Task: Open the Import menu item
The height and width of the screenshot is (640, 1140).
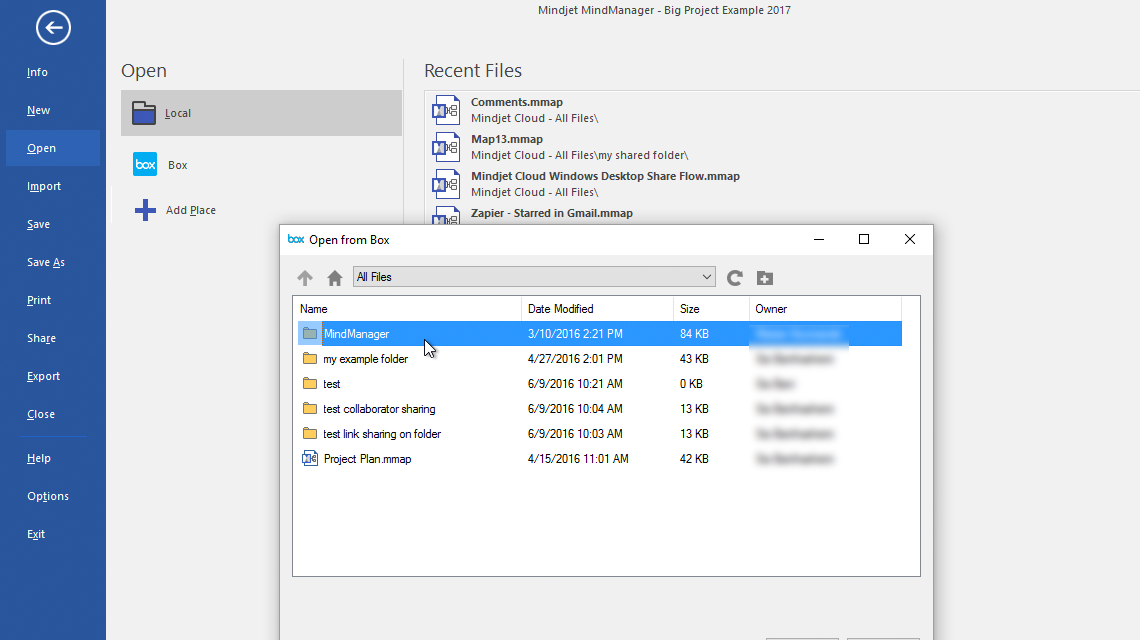Action: click(44, 186)
